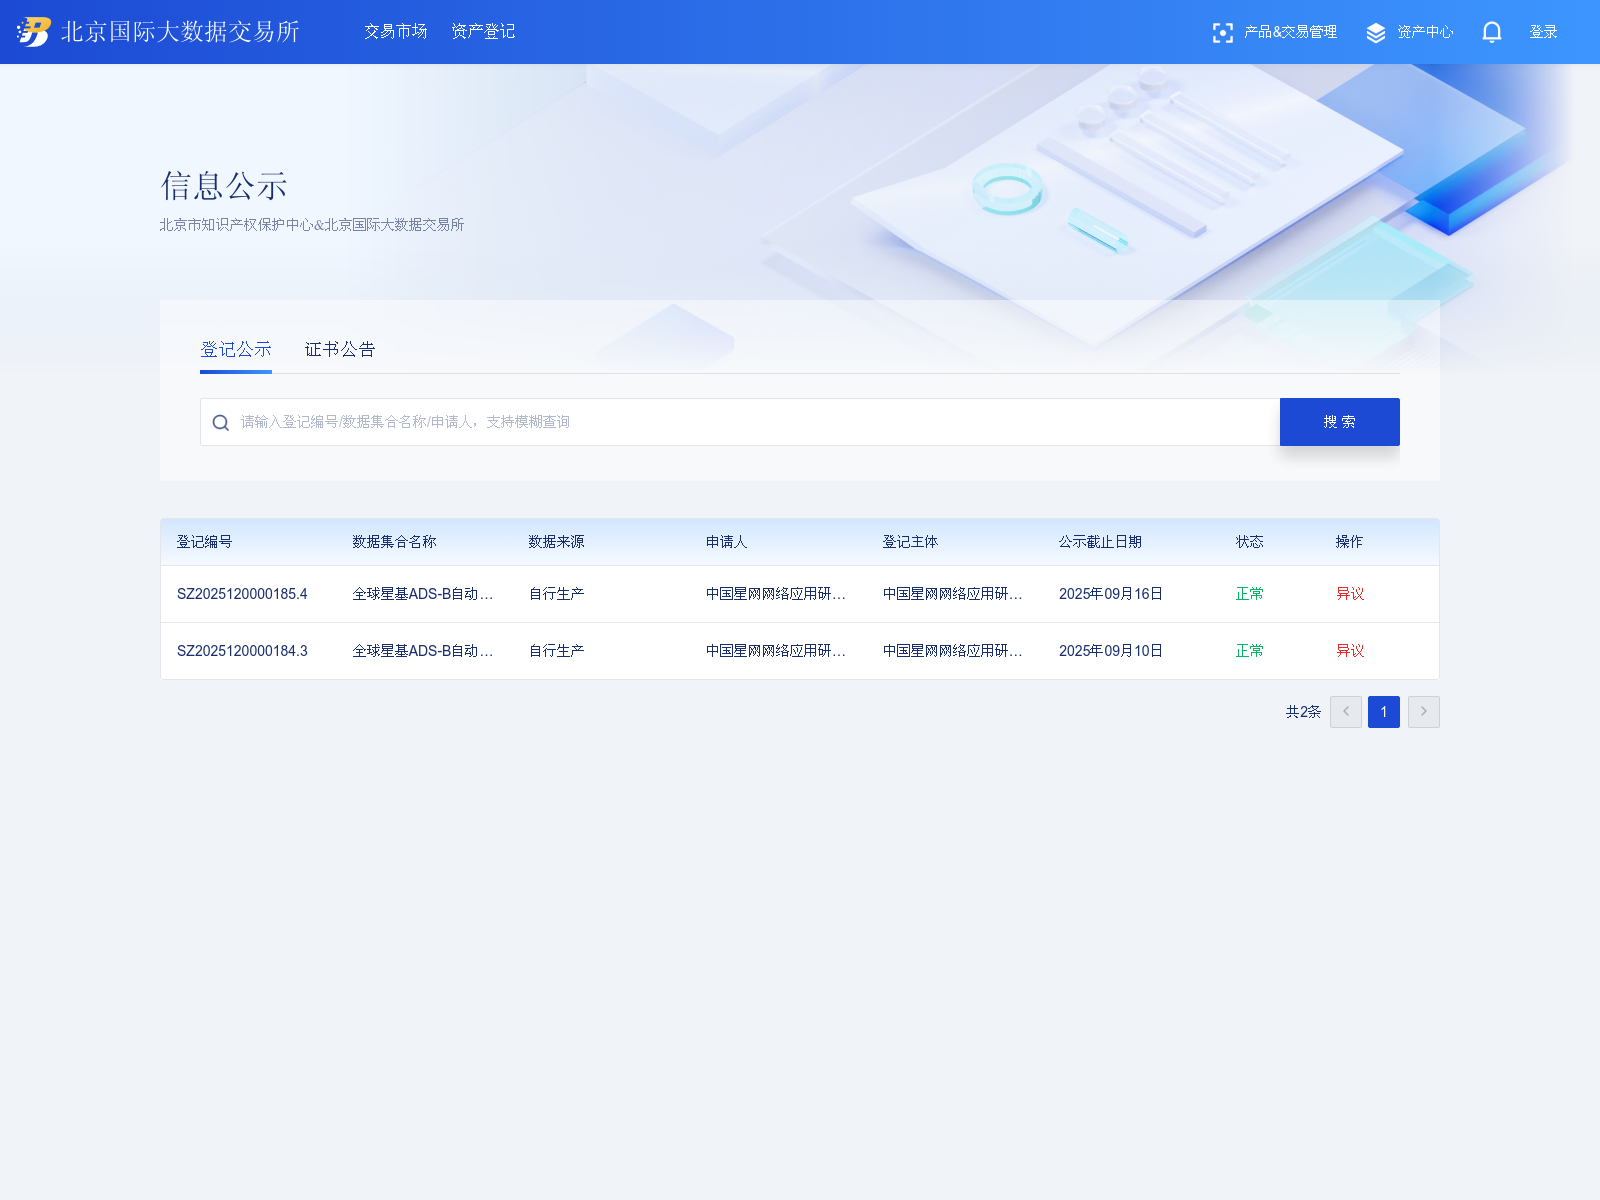Click date 2025年09月16日
The width and height of the screenshot is (1600, 1200).
pos(1111,594)
